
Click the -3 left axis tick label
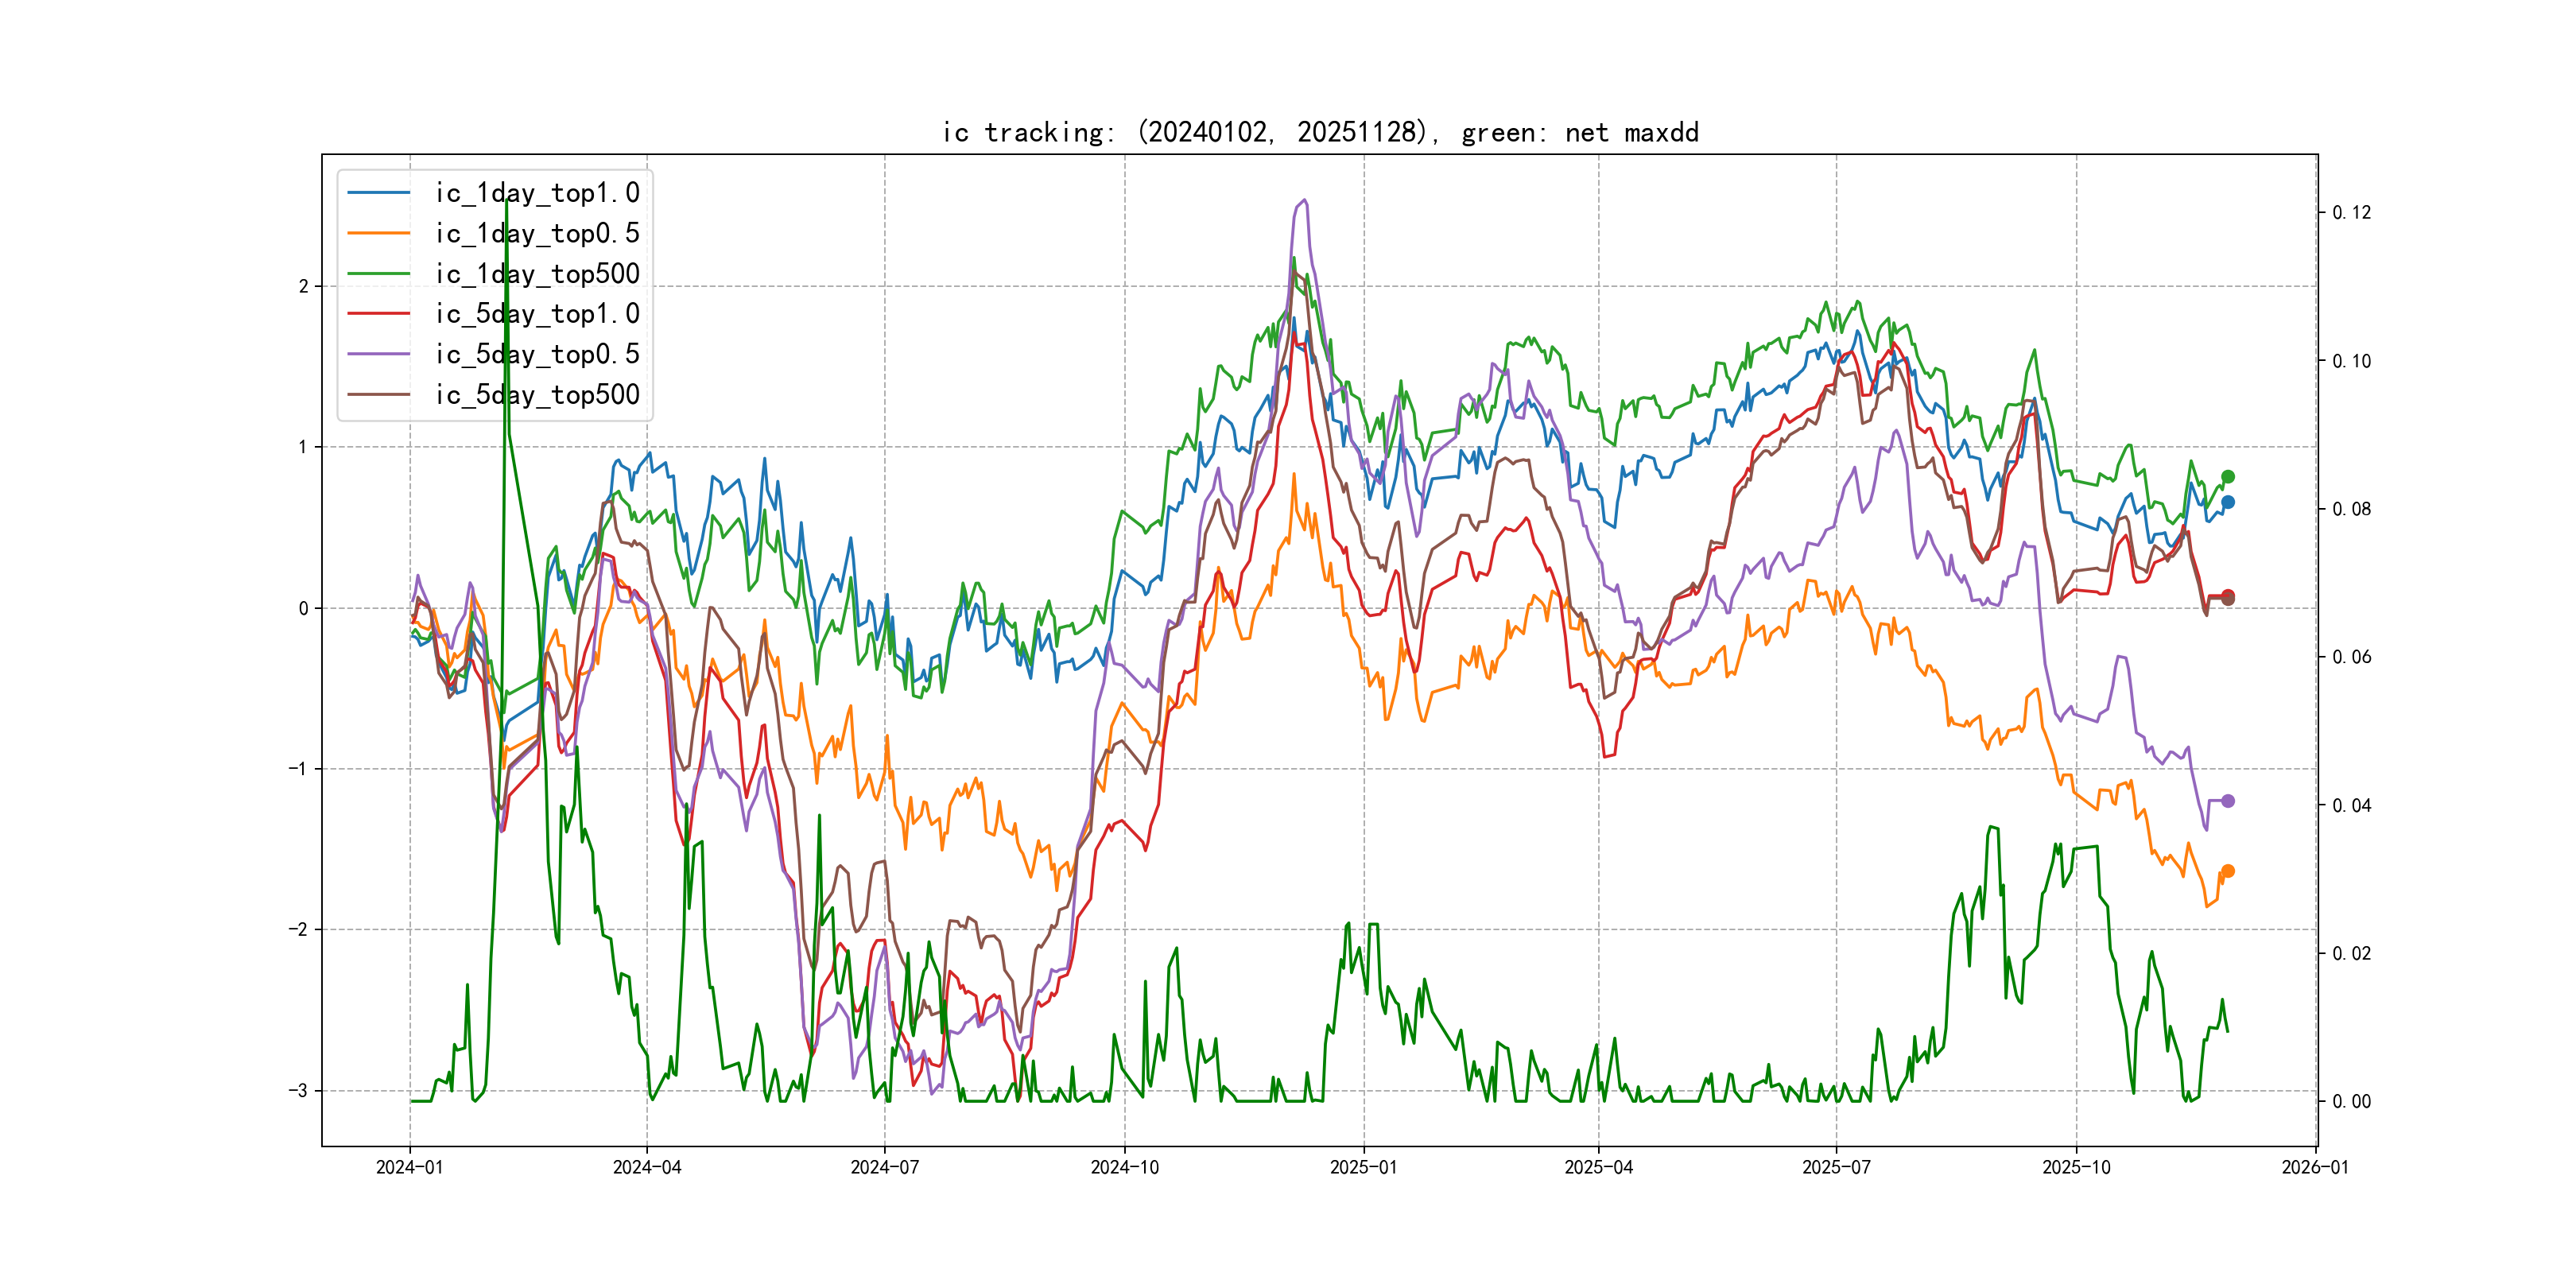pyautogui.click(x=298, y=1090)
